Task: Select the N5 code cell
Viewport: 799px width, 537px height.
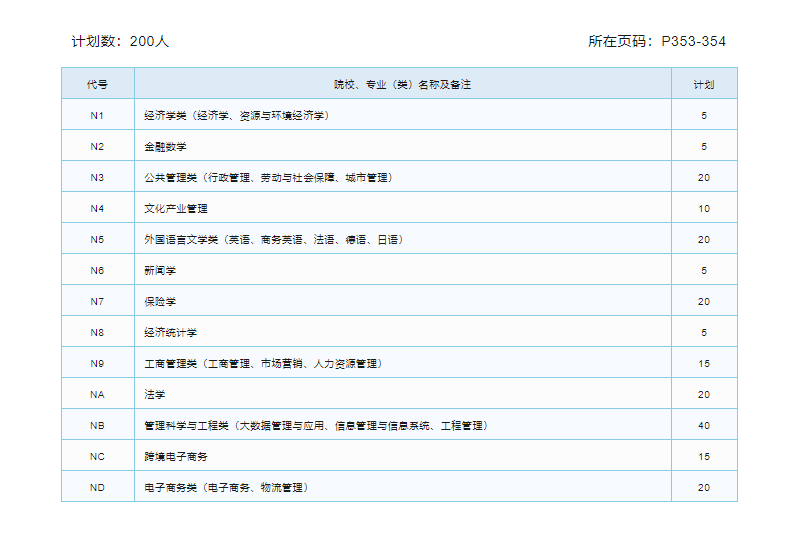Action: point(97,240)
